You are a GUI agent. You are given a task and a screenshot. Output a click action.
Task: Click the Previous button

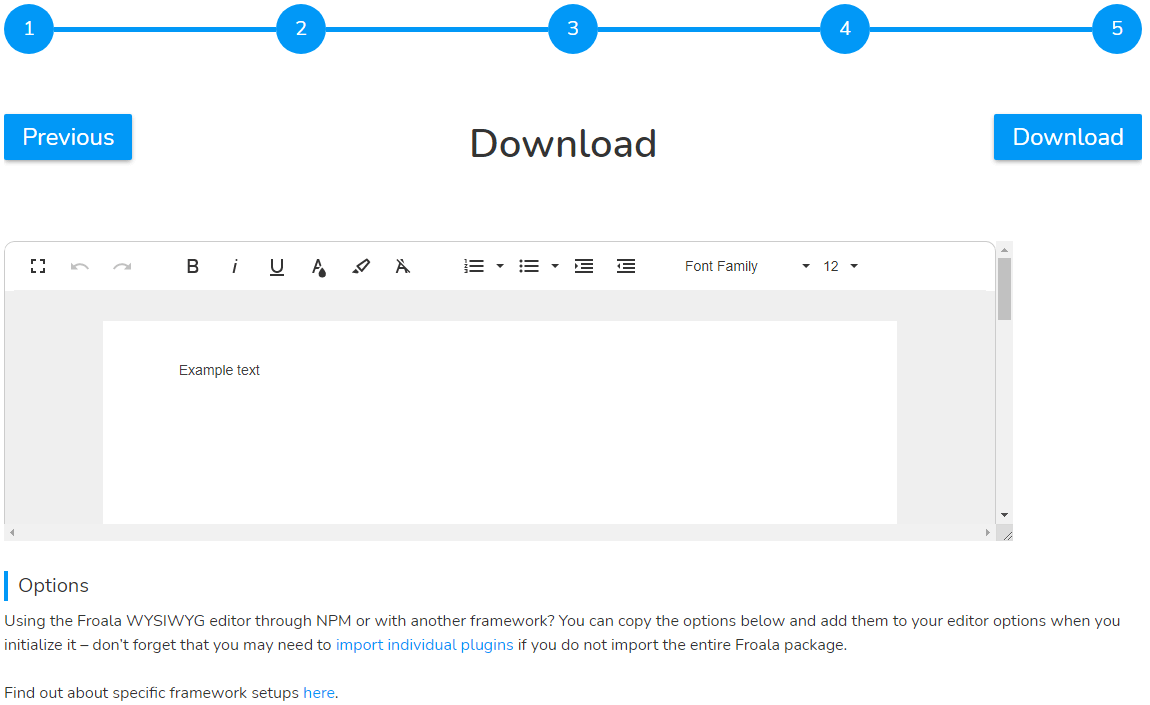(67, 136)
